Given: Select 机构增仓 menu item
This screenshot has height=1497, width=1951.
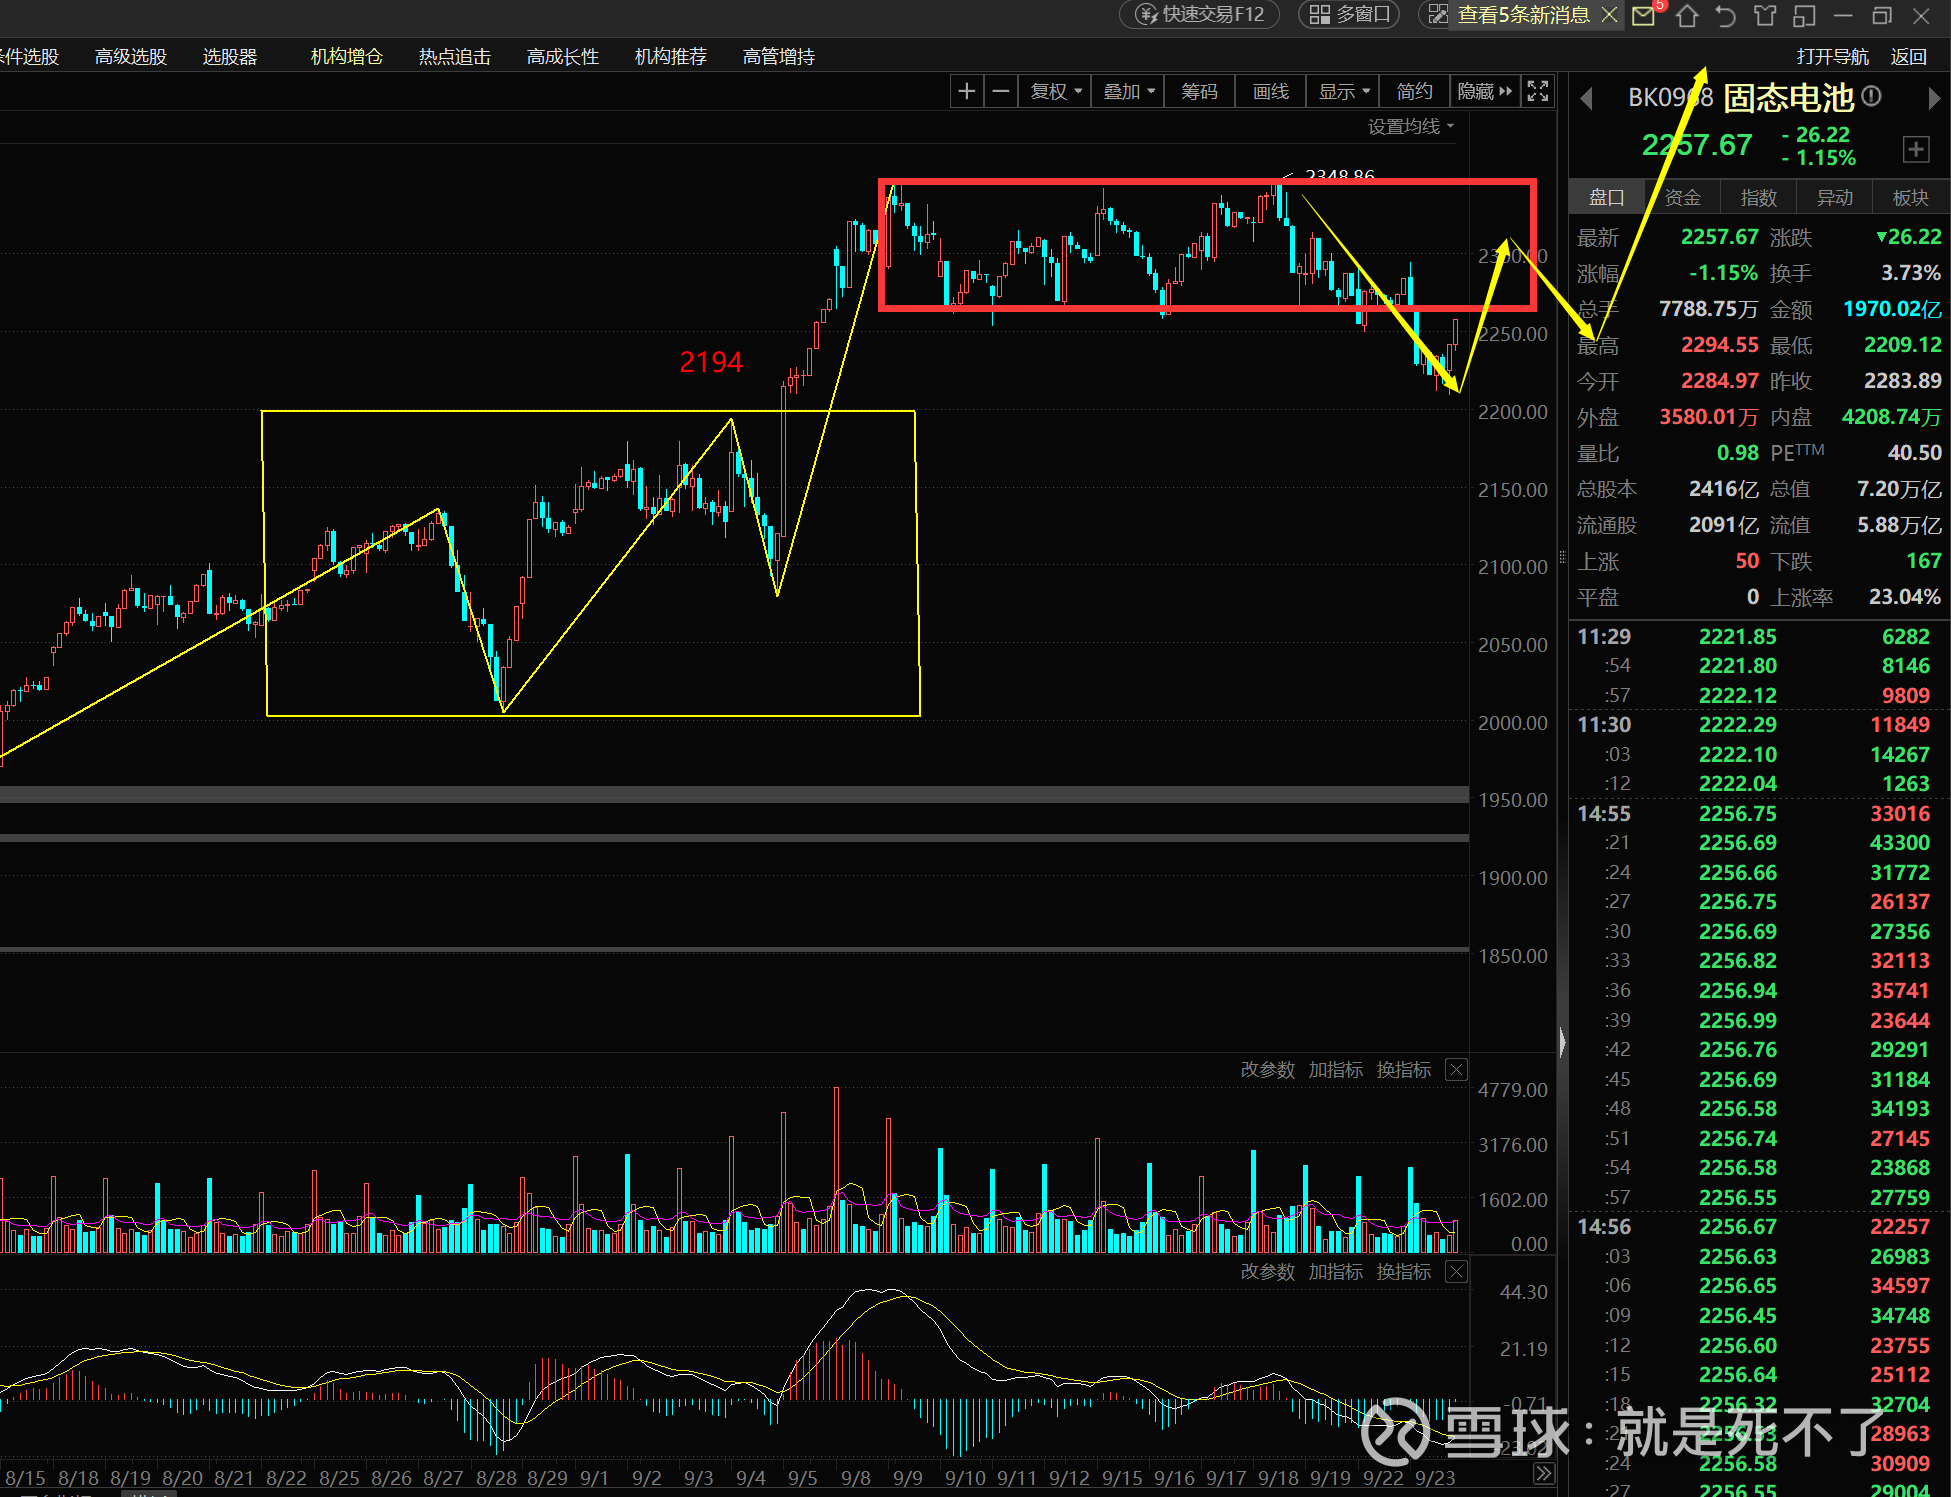Looking at the screenshot, I should click(346, 57).
